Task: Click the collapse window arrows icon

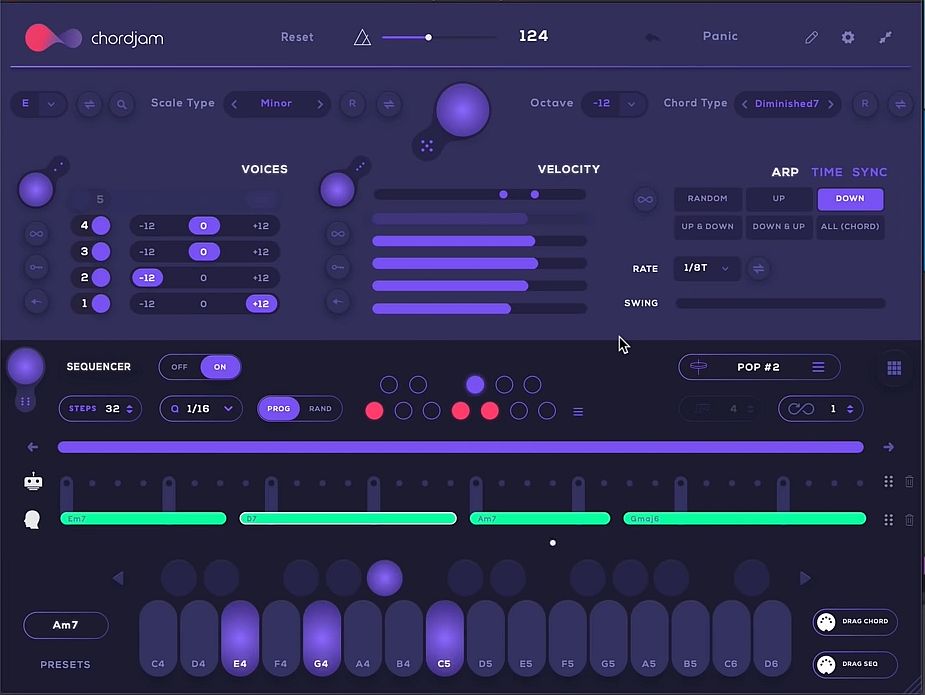Action: point(885,37)
